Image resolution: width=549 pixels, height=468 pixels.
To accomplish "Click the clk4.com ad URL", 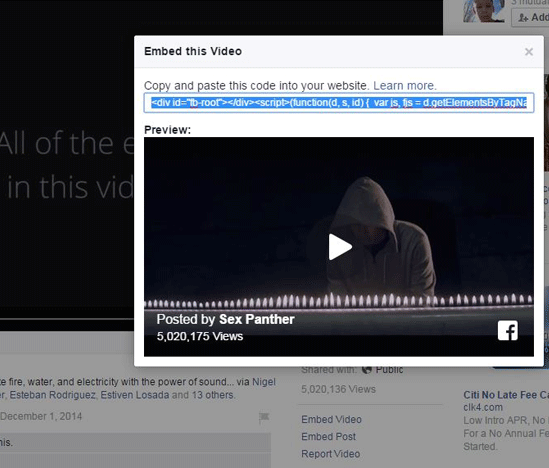I will (x=483, y=407).
